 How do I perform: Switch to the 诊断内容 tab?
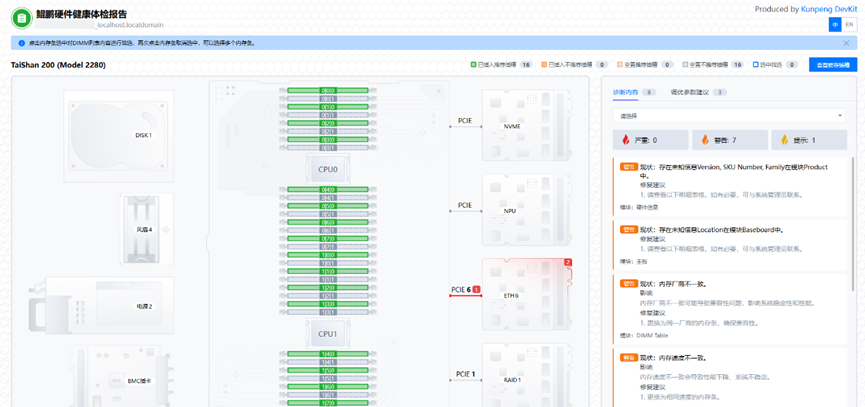(626, 92)
